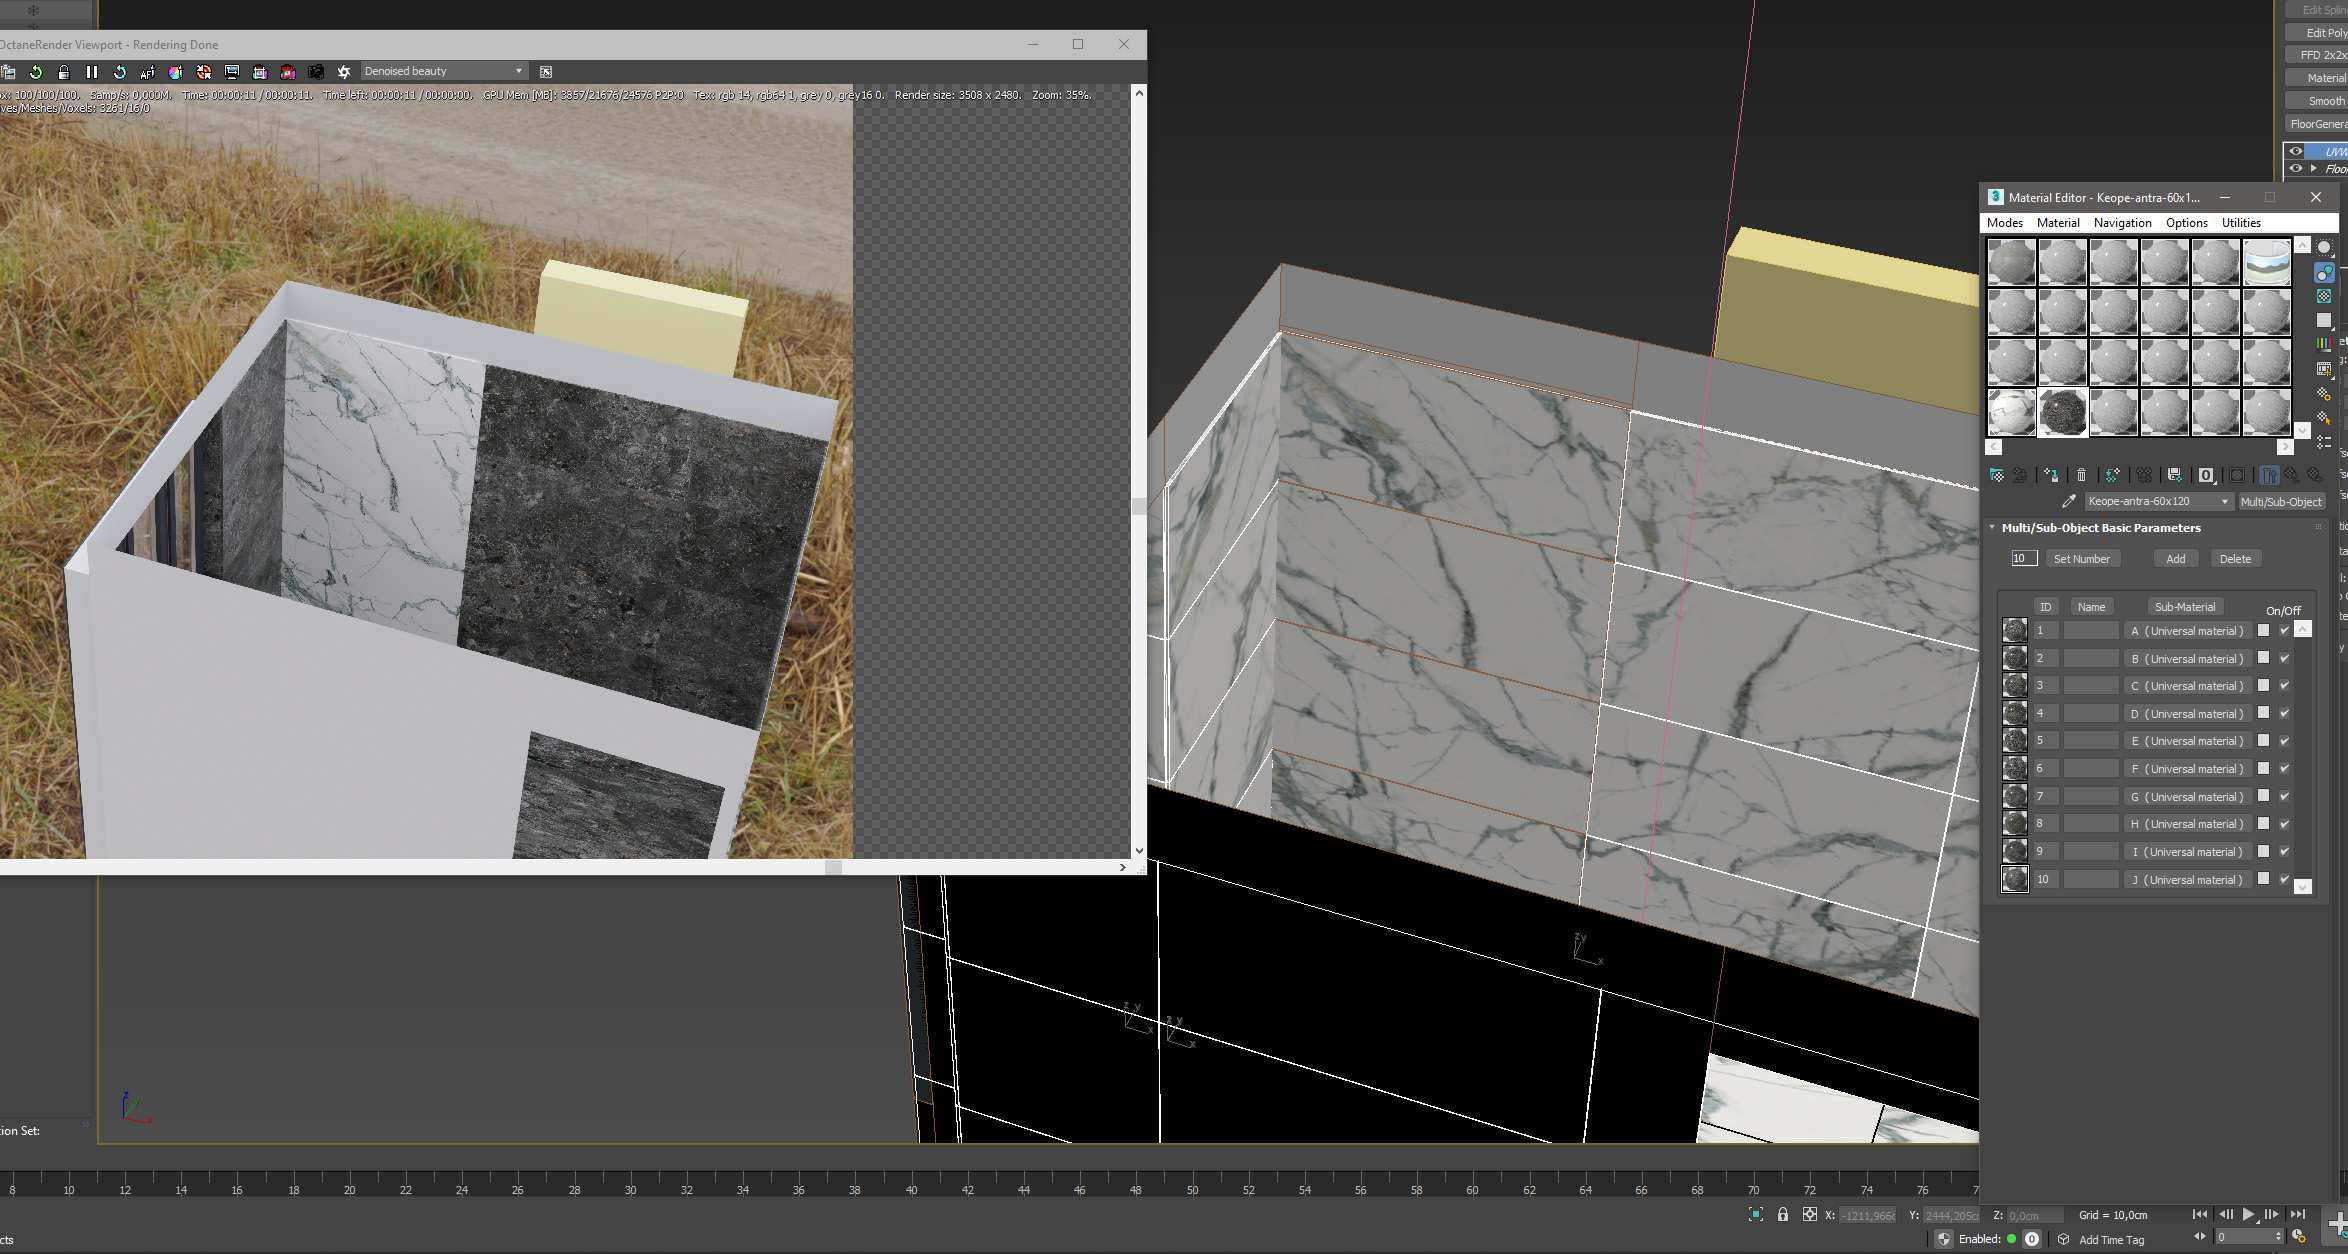Open the Octane settings aperture icon

[x=344, y=72]
